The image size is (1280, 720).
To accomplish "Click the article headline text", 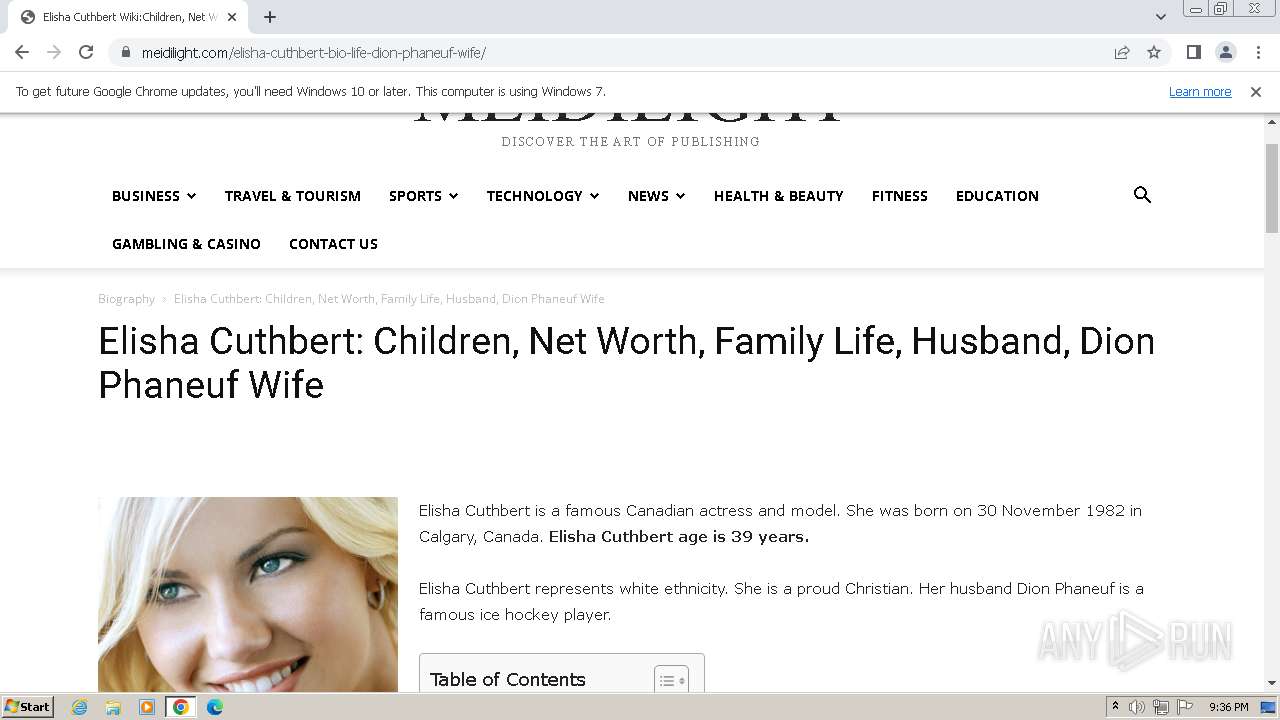I will pos(626,362).
